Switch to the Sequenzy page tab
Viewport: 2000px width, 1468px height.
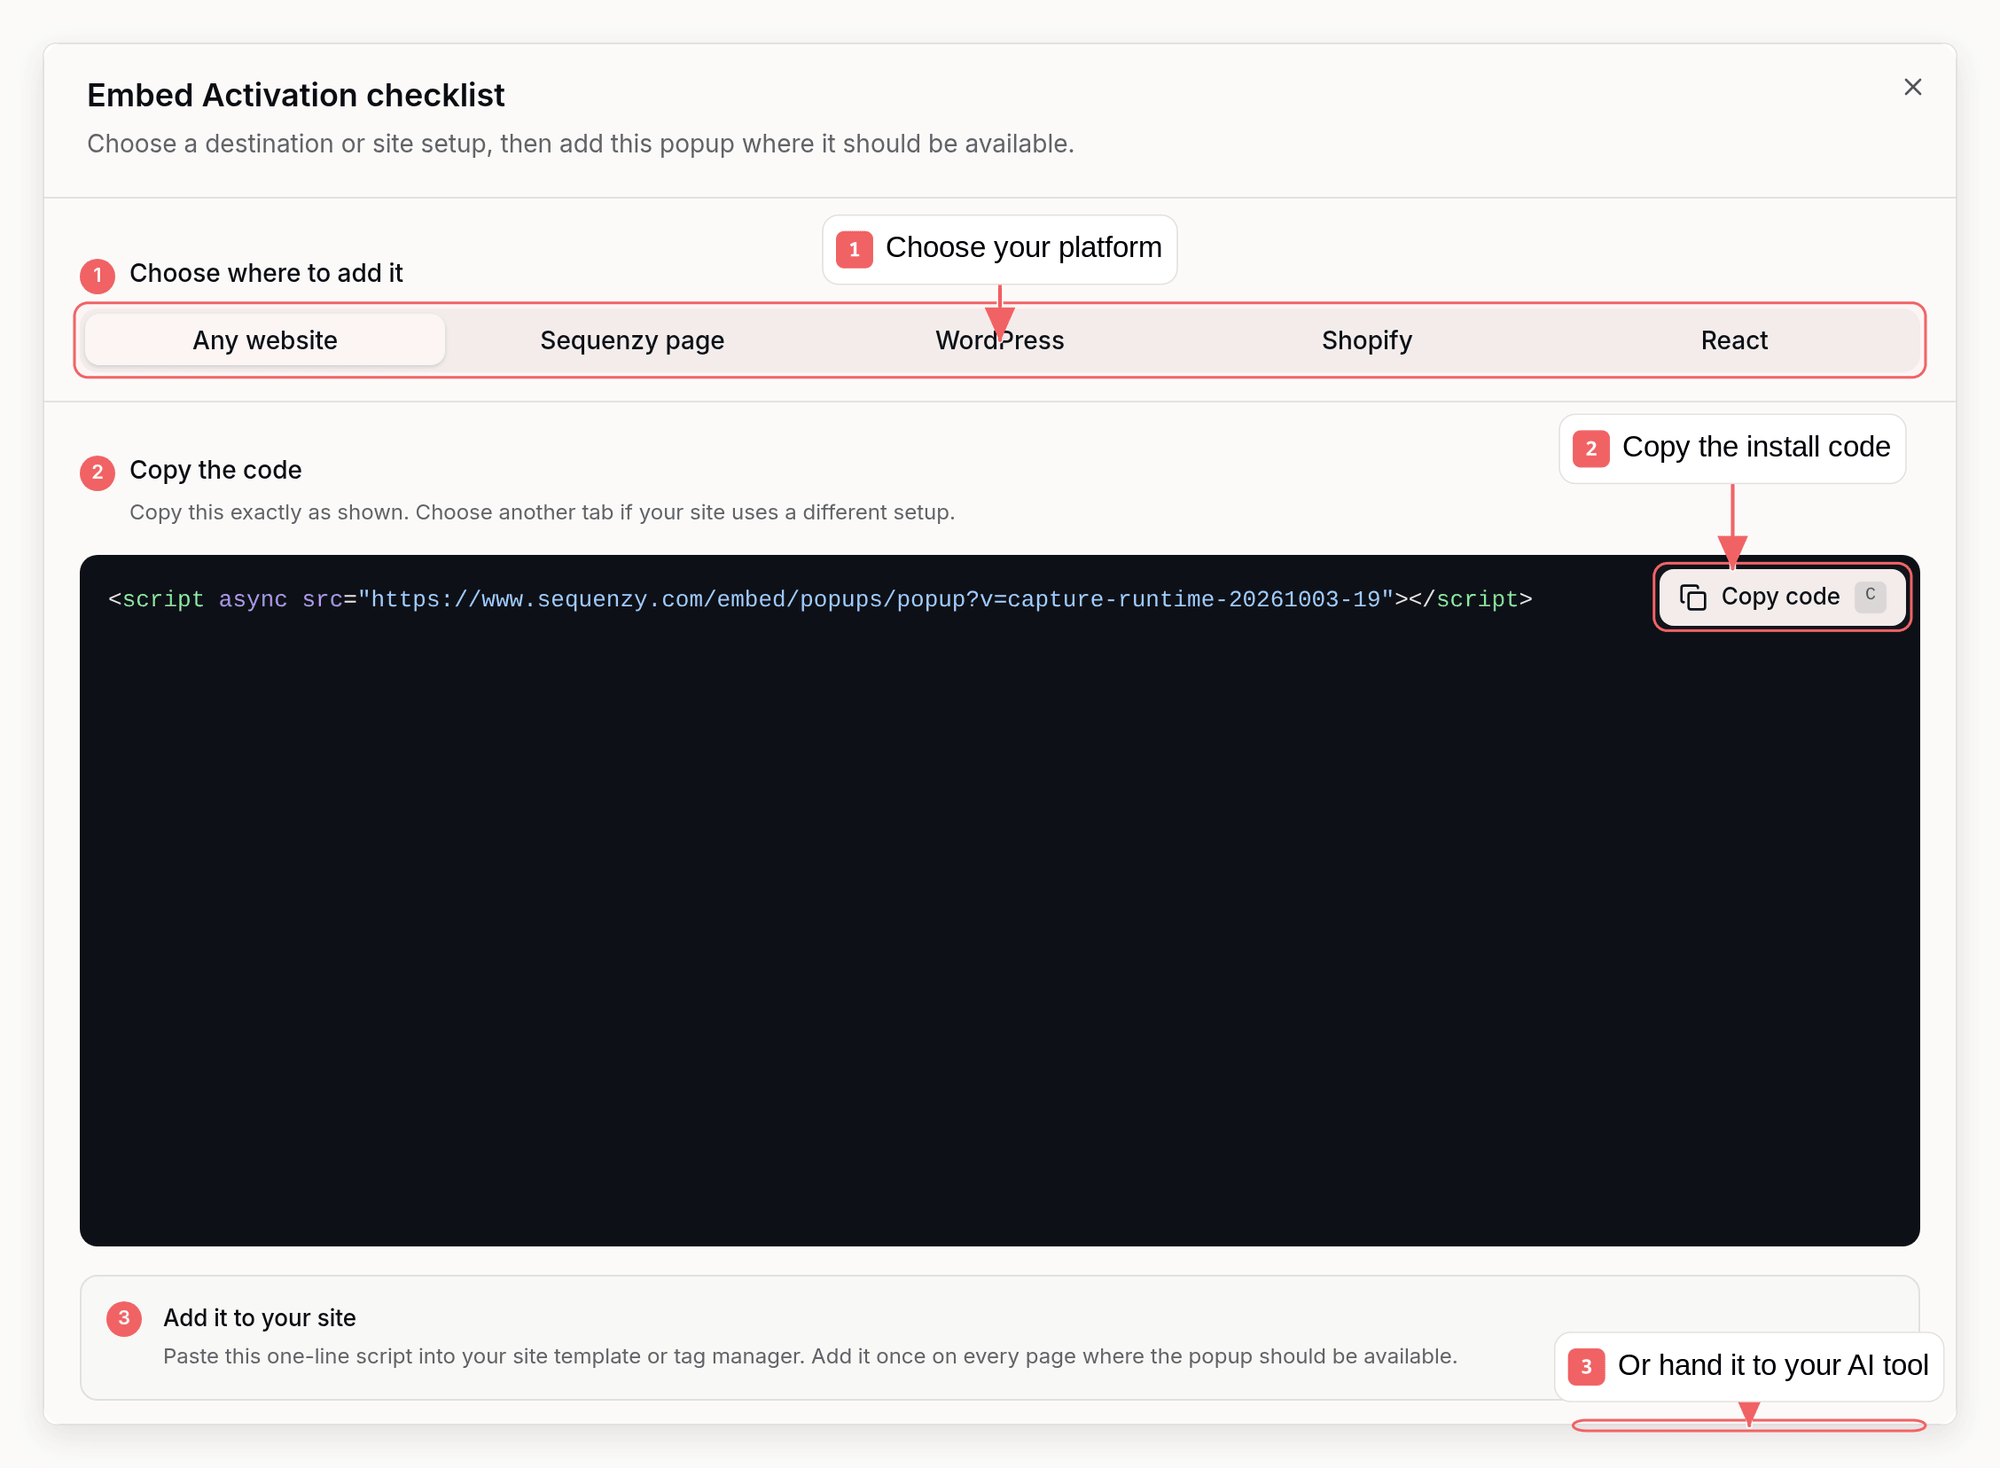pyautogui.click(x=632, y=340)
